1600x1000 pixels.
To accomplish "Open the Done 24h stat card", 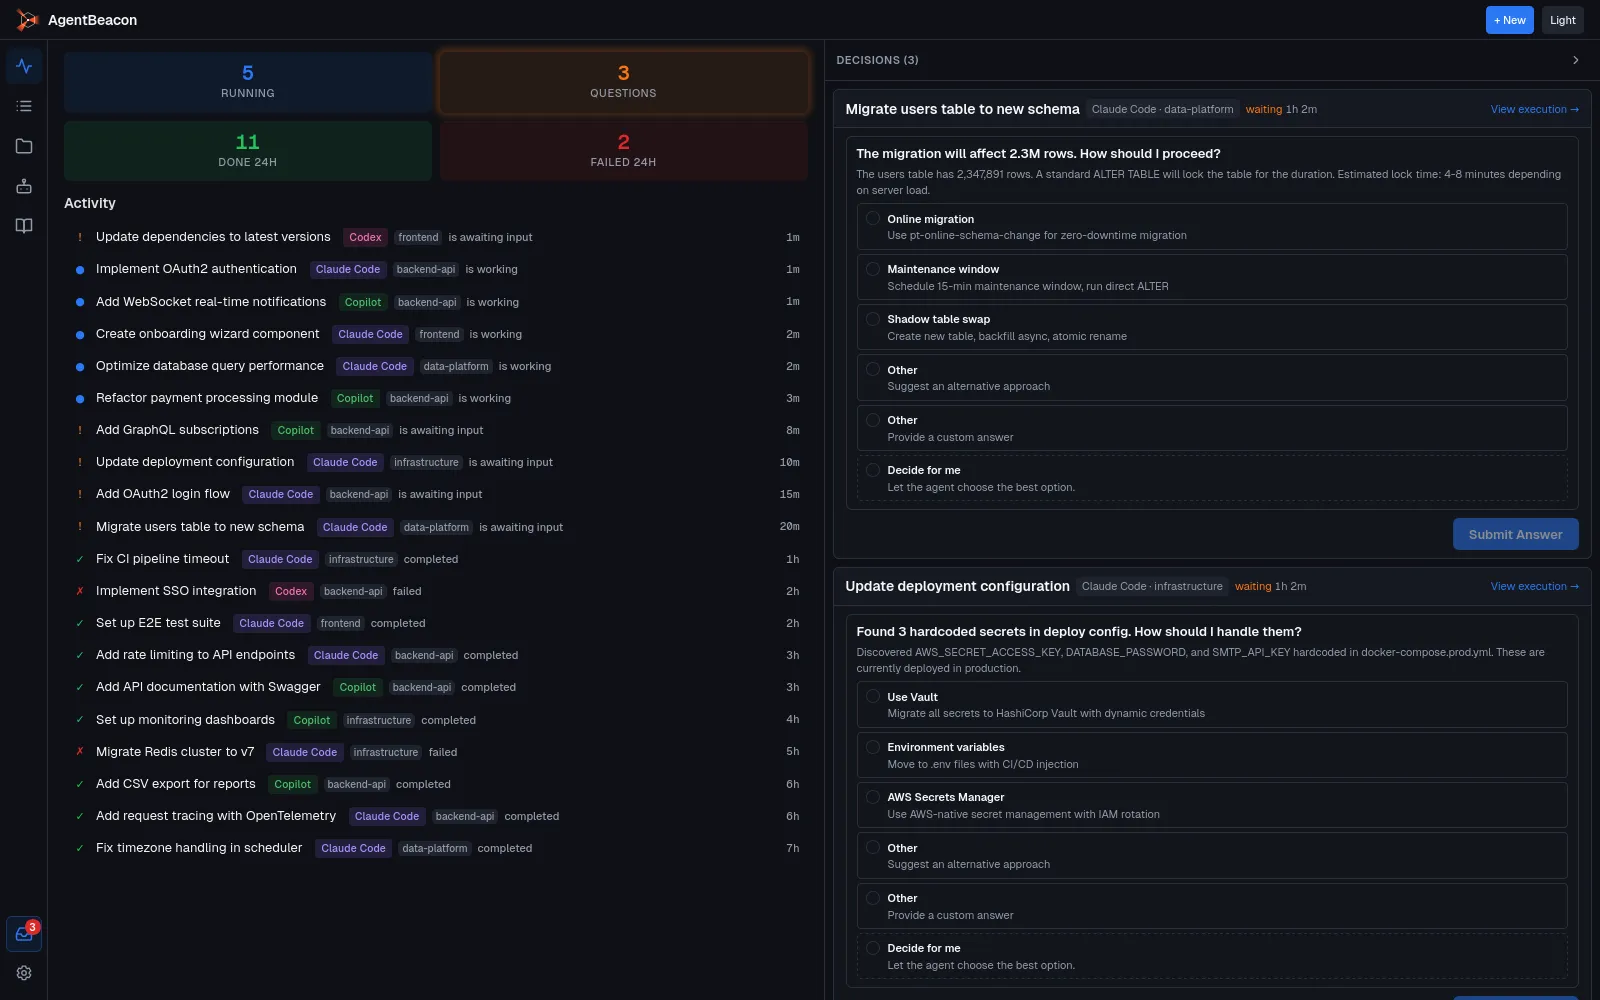I will pyautogui.click(x=248, y=151).
